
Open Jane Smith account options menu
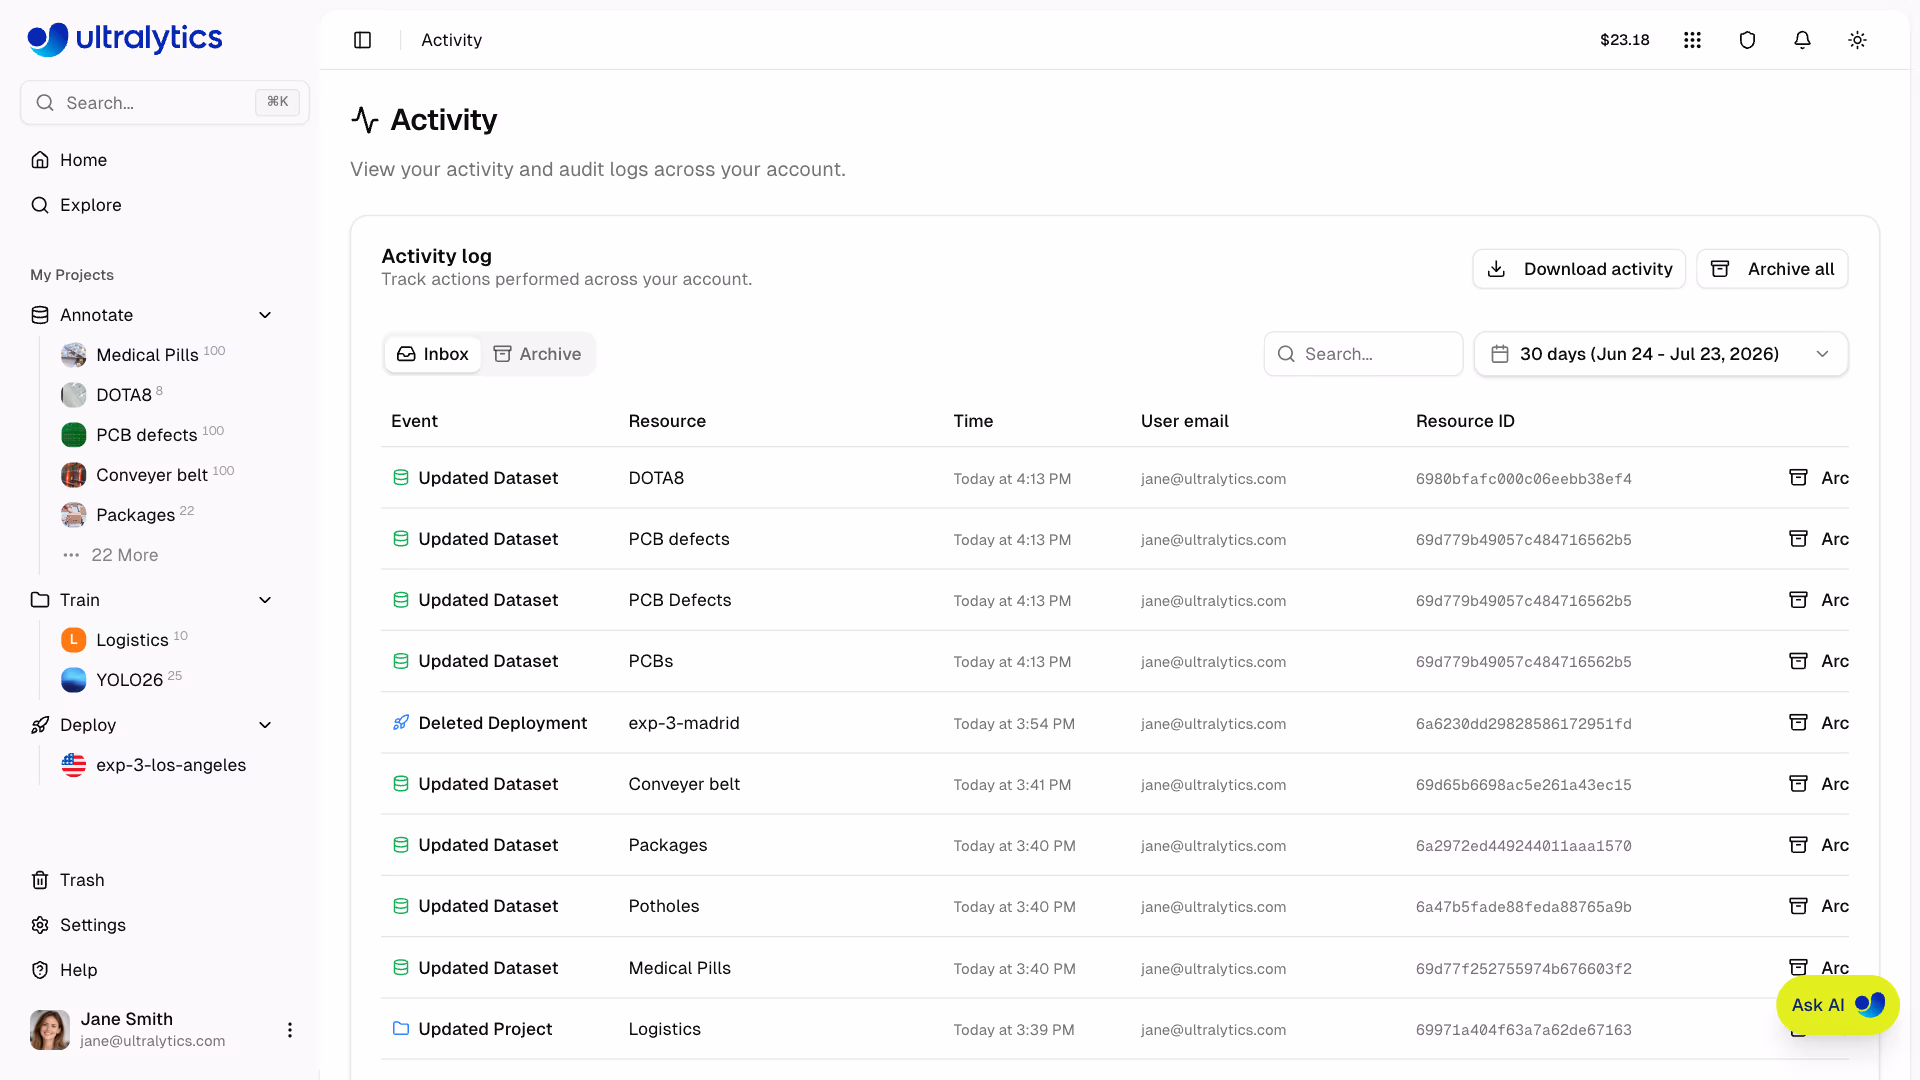click(290, 1030)
